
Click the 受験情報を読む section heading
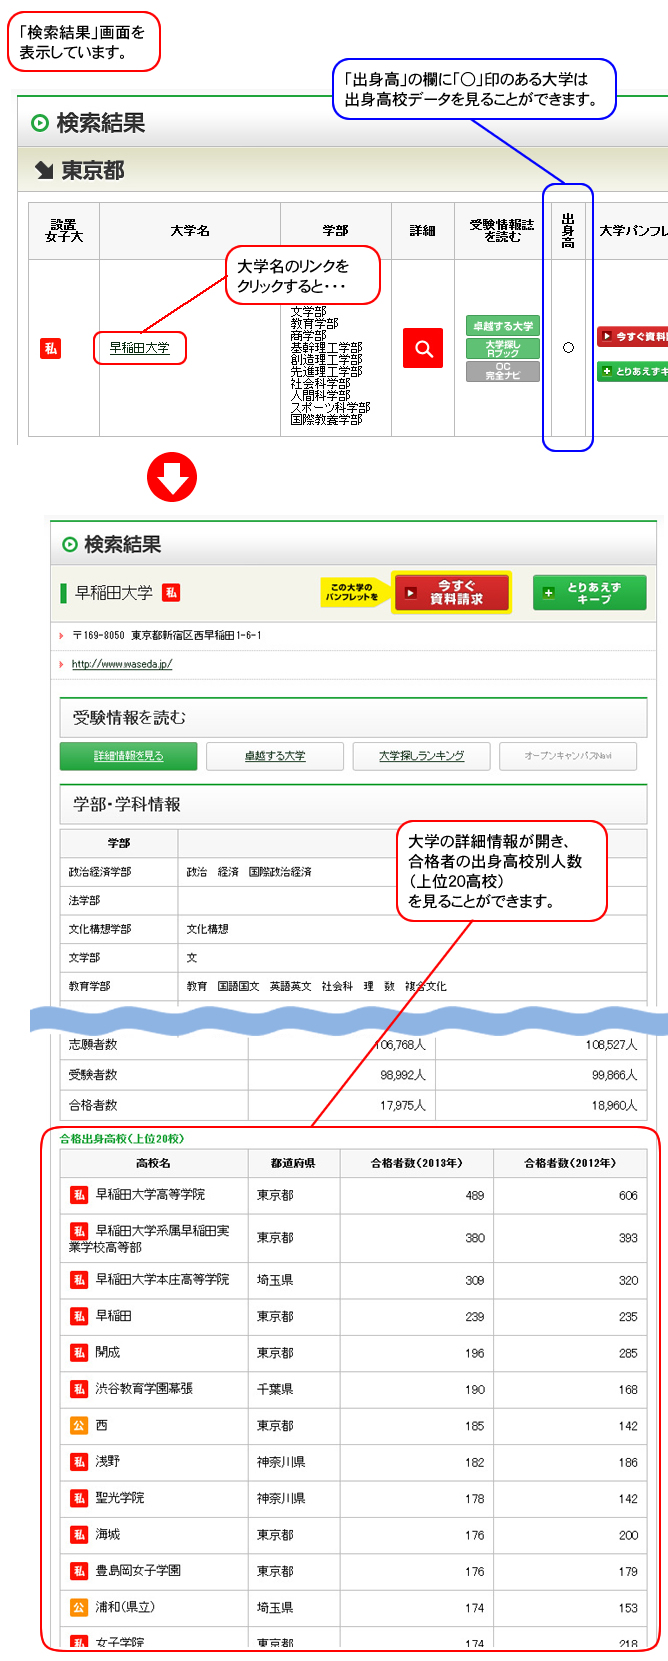(129, 718)
